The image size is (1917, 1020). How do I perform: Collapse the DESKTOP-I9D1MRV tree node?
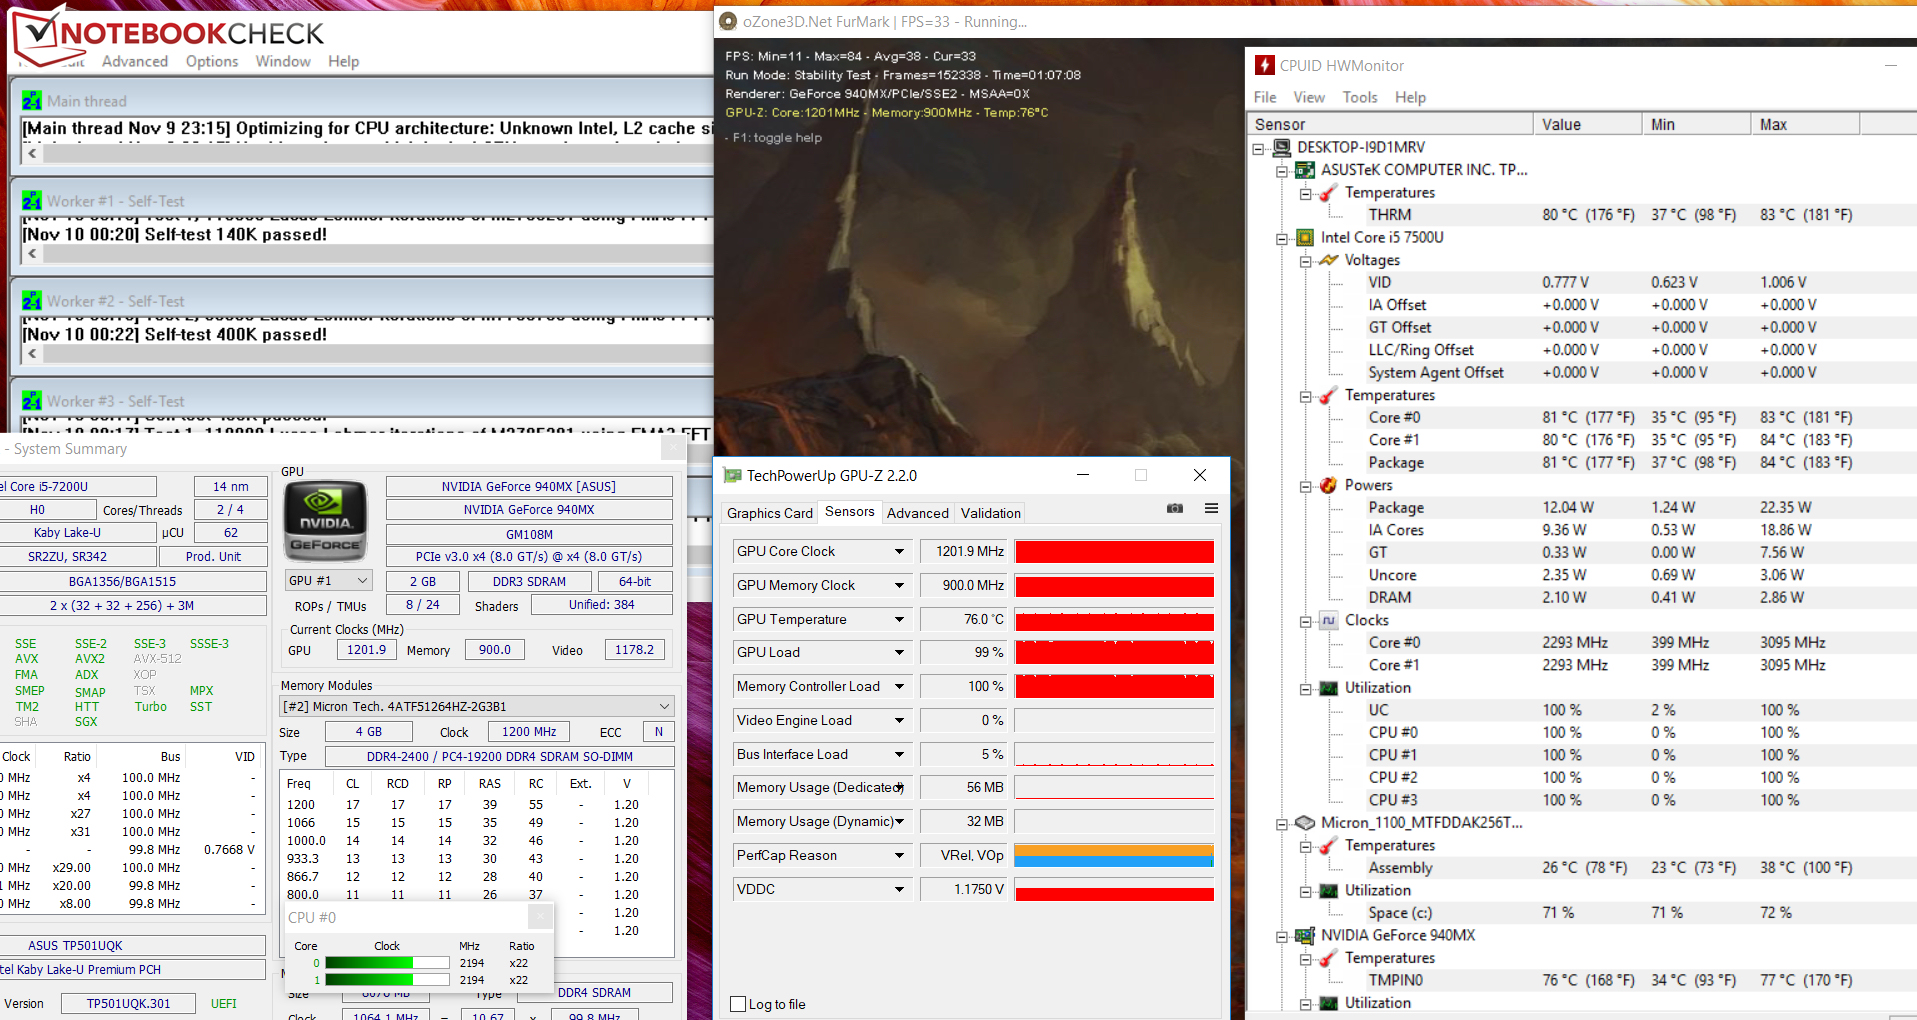coord(1258,148)
